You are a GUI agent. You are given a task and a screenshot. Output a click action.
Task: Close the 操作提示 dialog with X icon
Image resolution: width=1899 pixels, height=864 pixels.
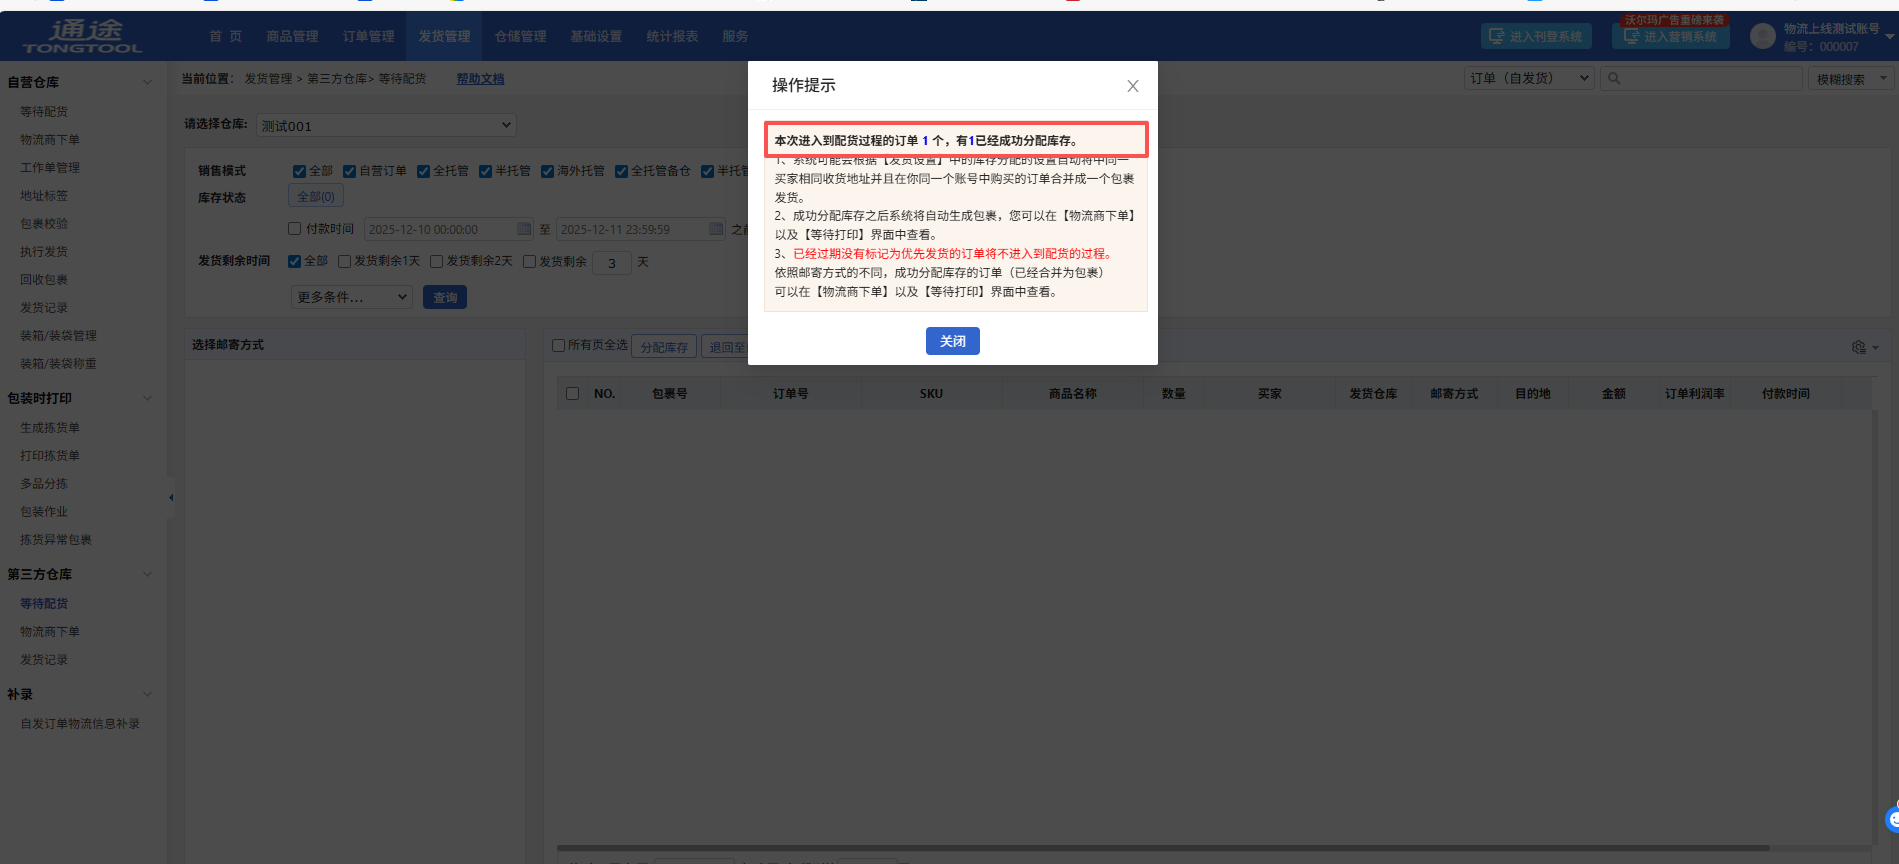pyautogui.click(x=1132, y=86)
